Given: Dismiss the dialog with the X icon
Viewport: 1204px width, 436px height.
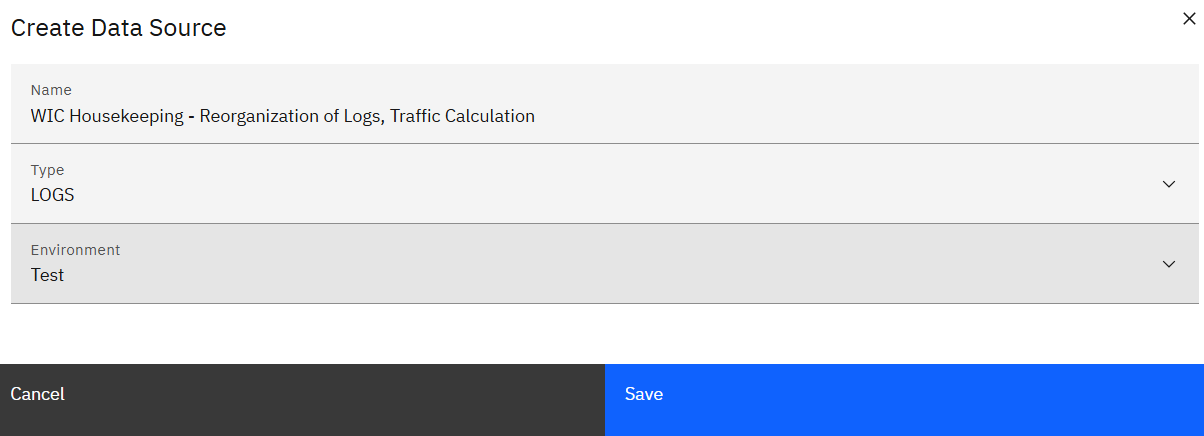Looking at the screenshot, I should [1189, 18].
